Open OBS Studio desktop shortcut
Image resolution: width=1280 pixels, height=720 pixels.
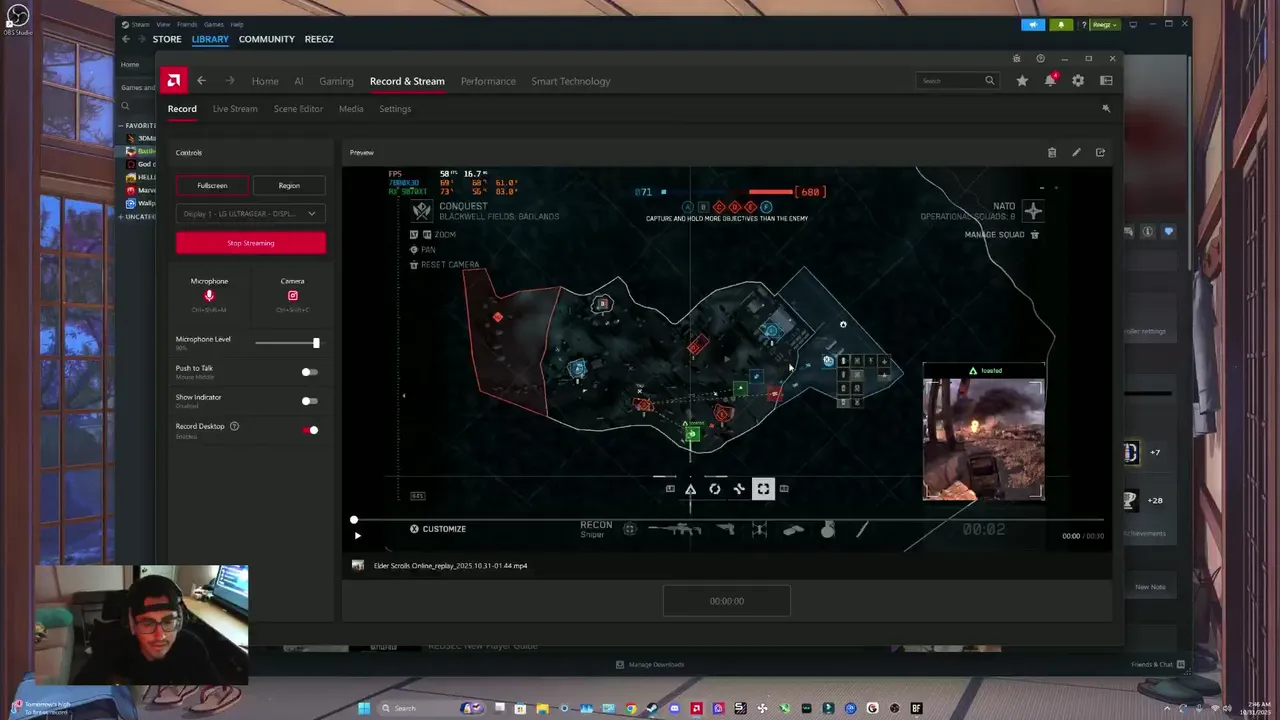click(x=18, y=18)
